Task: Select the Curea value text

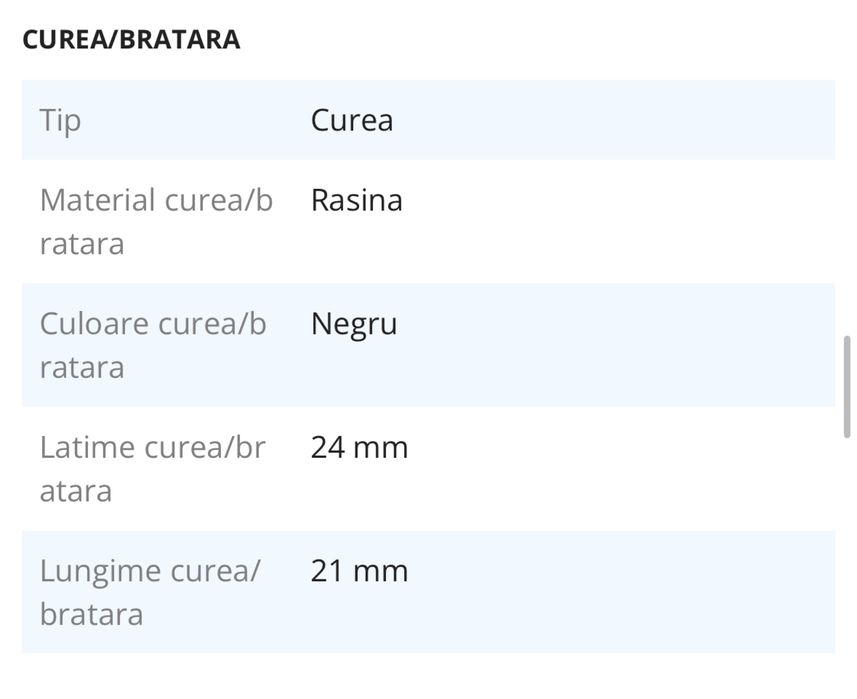Action: tap(352, 120)
